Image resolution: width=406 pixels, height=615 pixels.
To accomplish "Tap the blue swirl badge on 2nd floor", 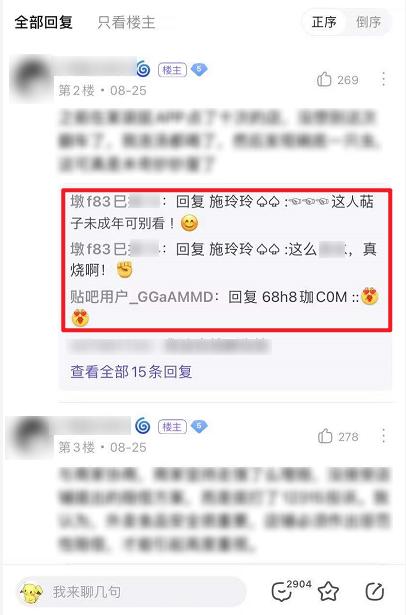I will click(143, 69).
